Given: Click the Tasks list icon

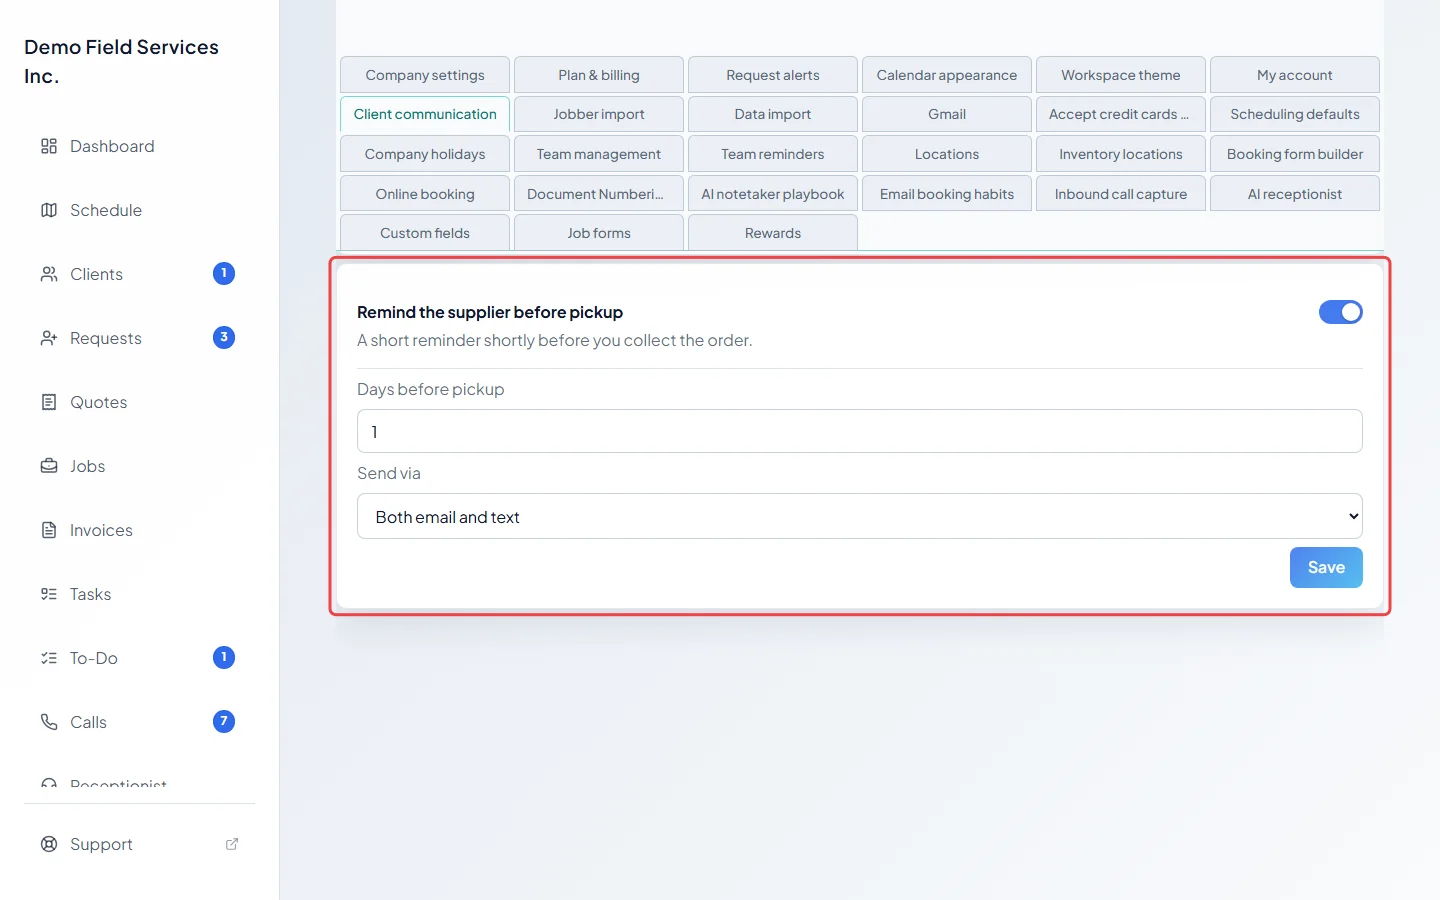Looking at the screenshot, I should point(49,594).
